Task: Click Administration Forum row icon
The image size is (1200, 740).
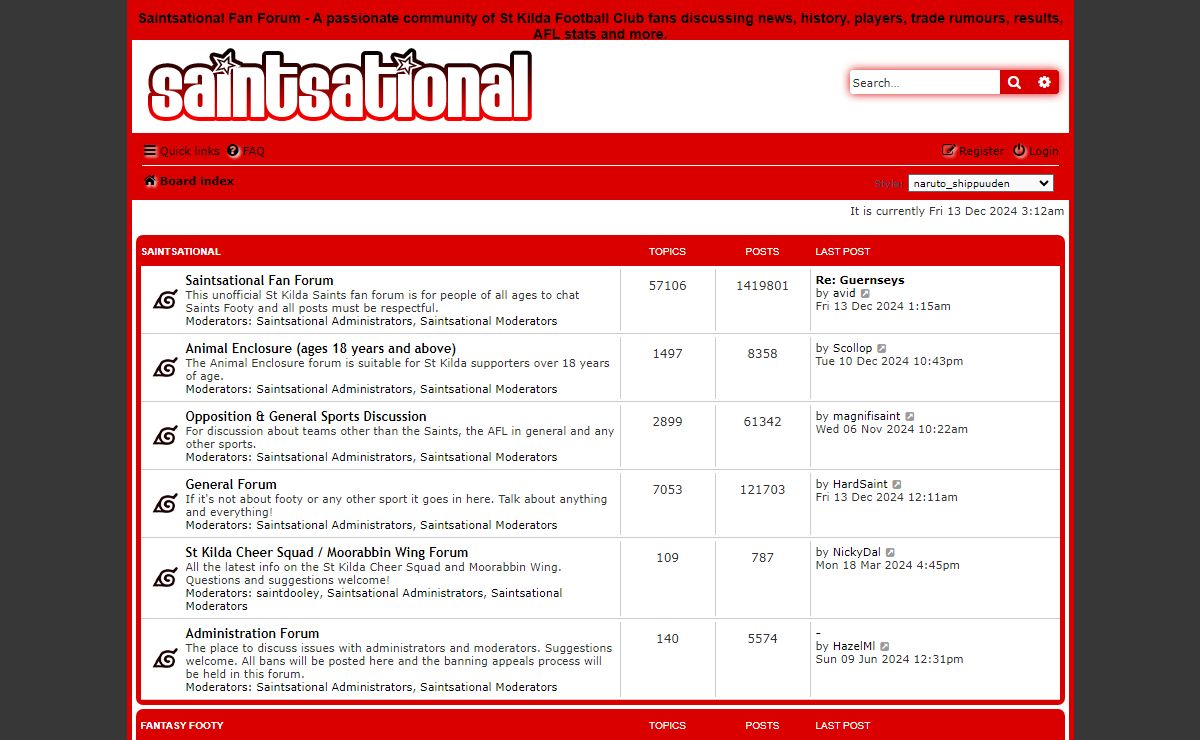Action: (x=165, y=658)
